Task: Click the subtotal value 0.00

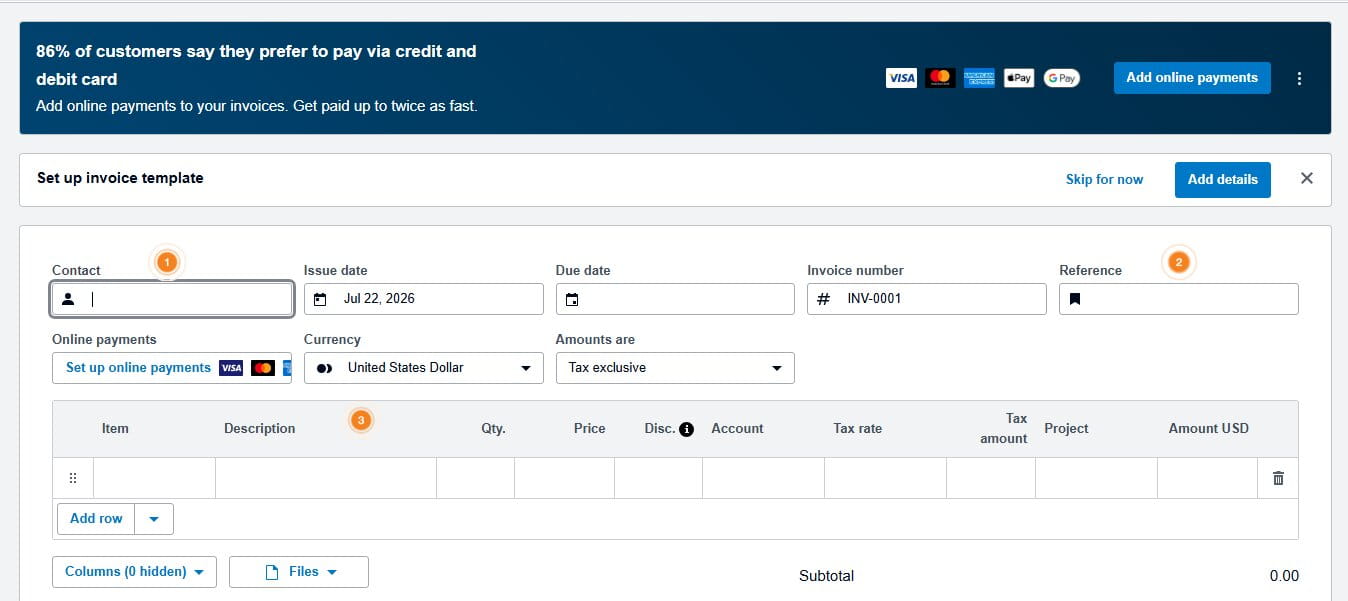Action: (1284, 576)
